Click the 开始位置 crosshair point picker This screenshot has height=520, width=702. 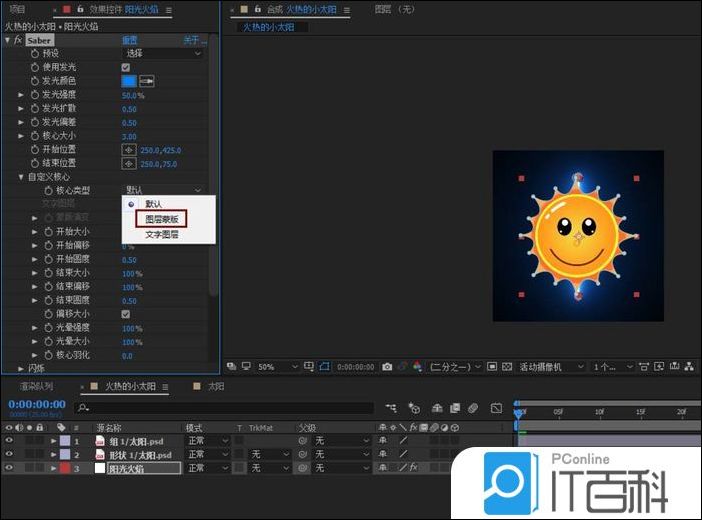(128, 149)
